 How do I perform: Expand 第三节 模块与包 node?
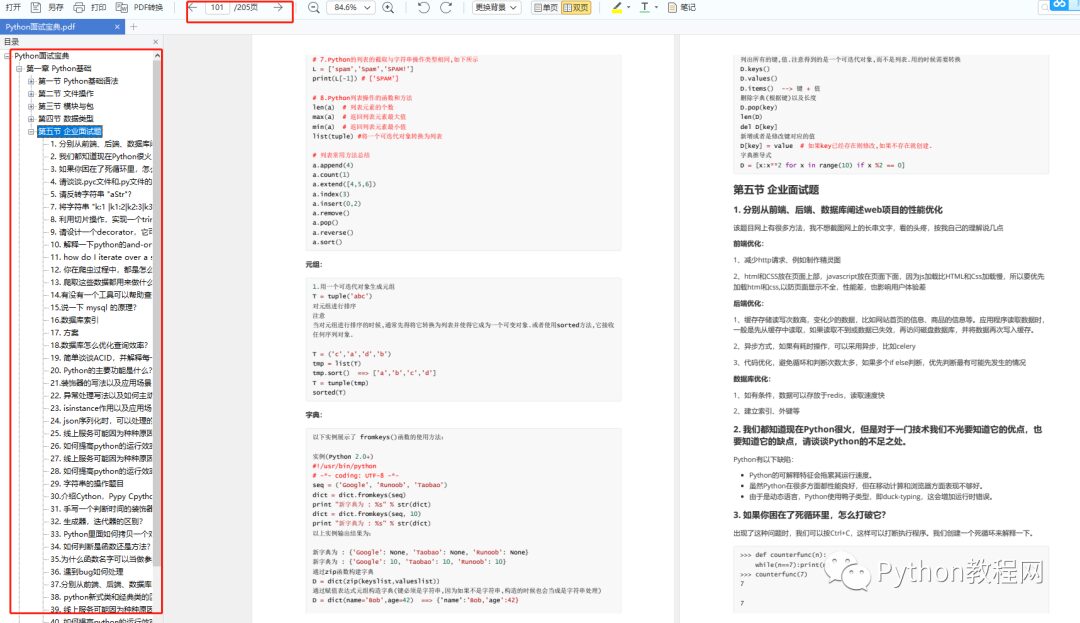click(x=31, y=107)
